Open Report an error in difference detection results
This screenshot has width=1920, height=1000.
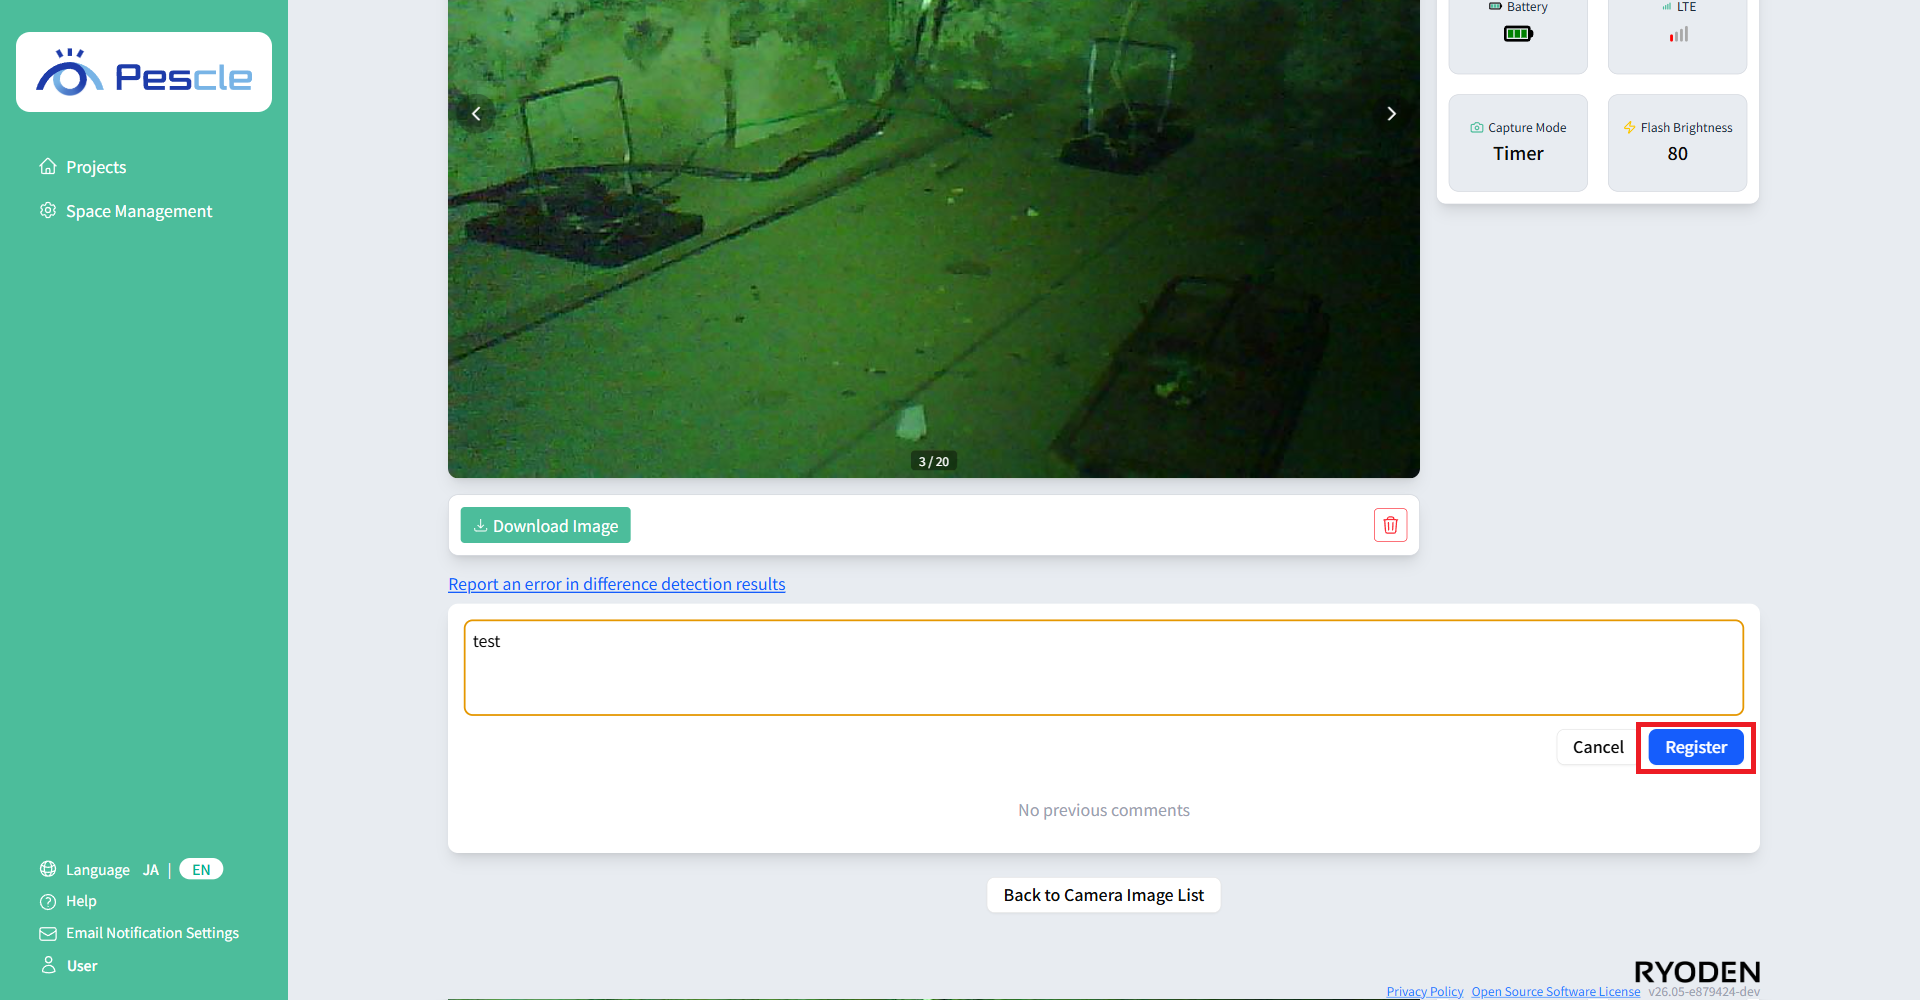[x=617, y=584]
